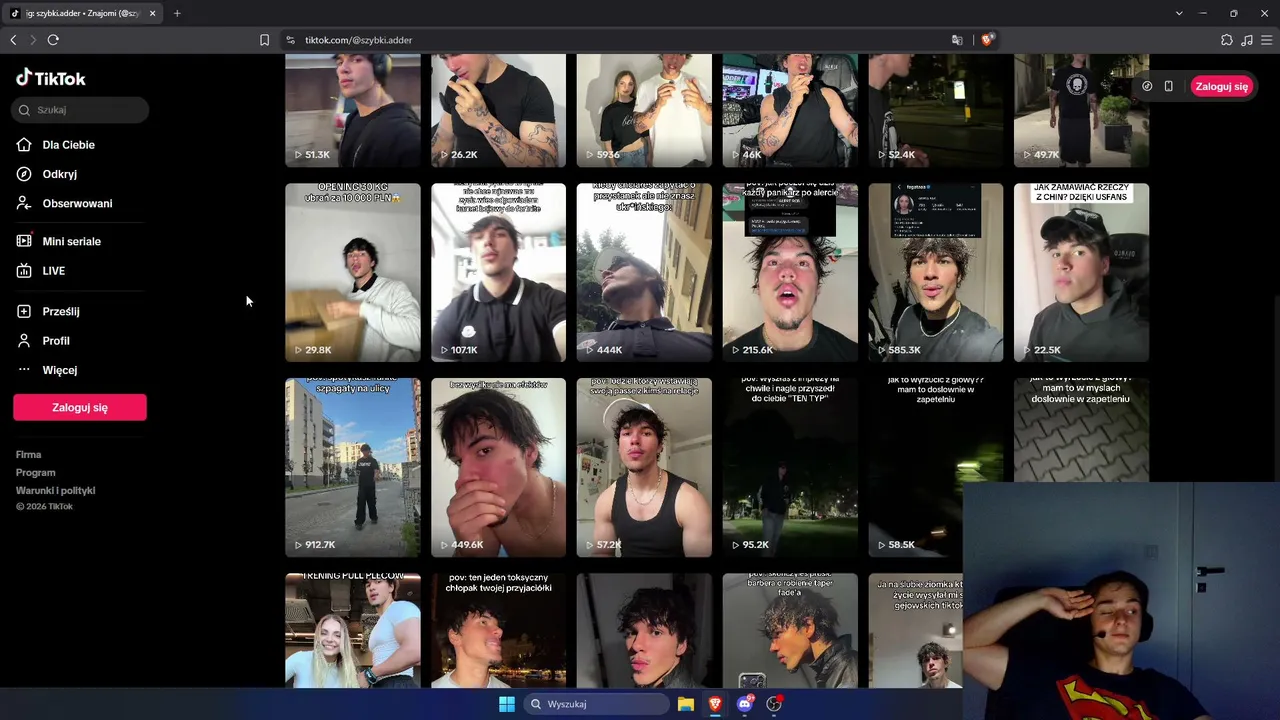Open site settings icon in address bar
This screenshot has width=1280, height=720.
[x=290, y=40]
